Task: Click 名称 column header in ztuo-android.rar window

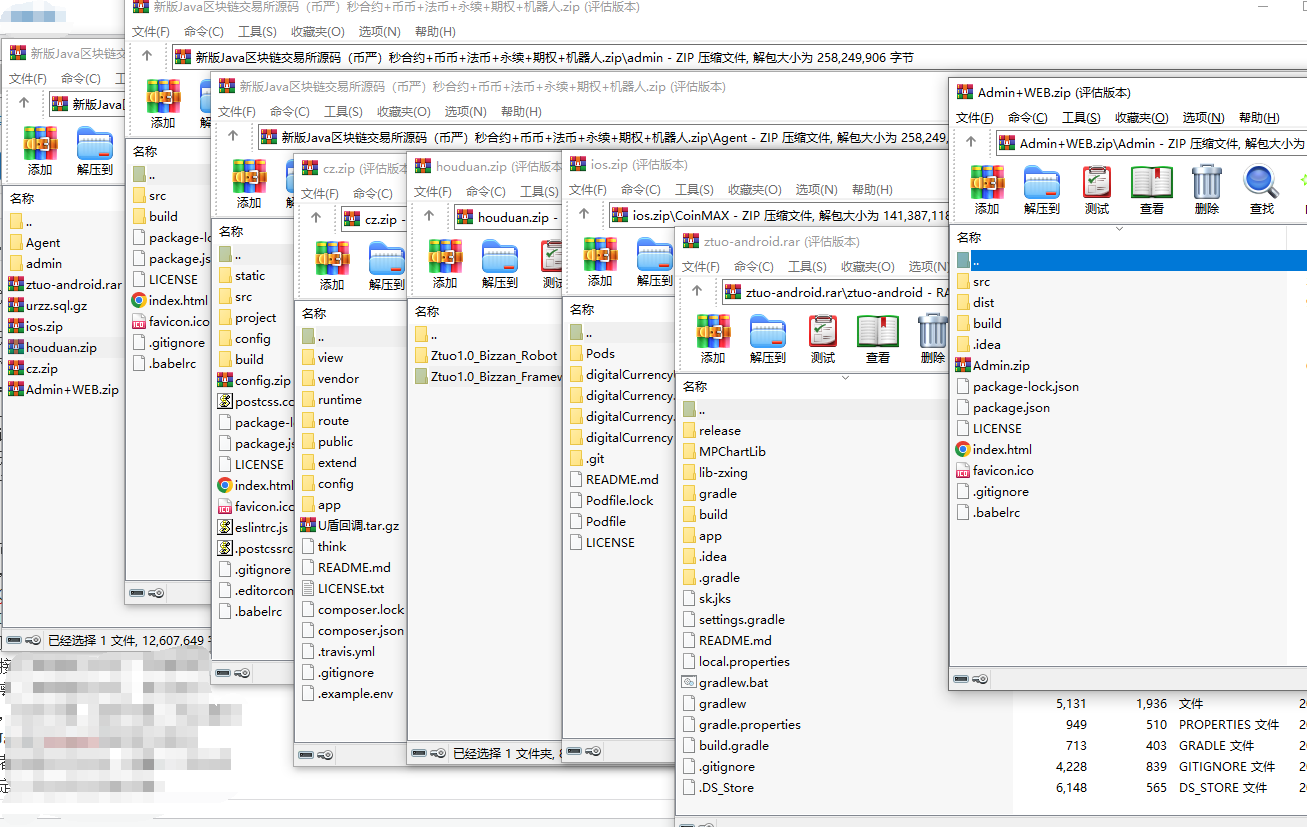Action: 695,386
